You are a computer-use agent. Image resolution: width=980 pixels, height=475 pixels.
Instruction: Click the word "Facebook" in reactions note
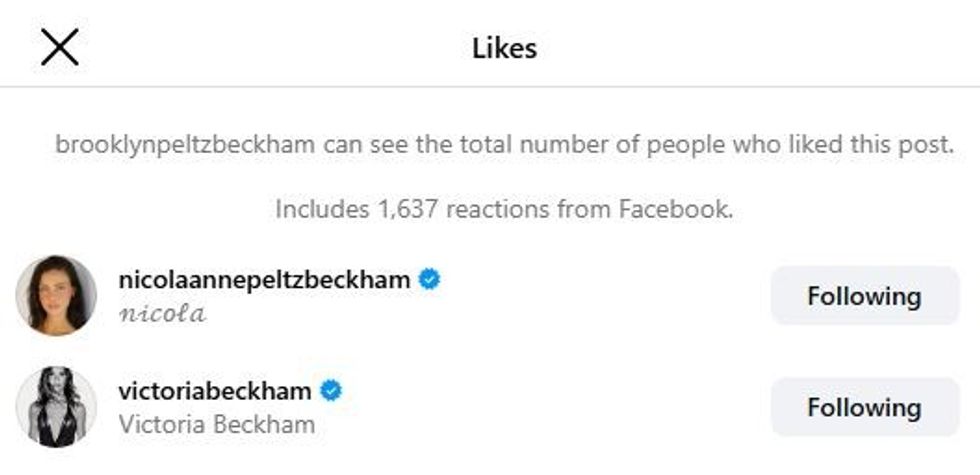click(675, 210)
